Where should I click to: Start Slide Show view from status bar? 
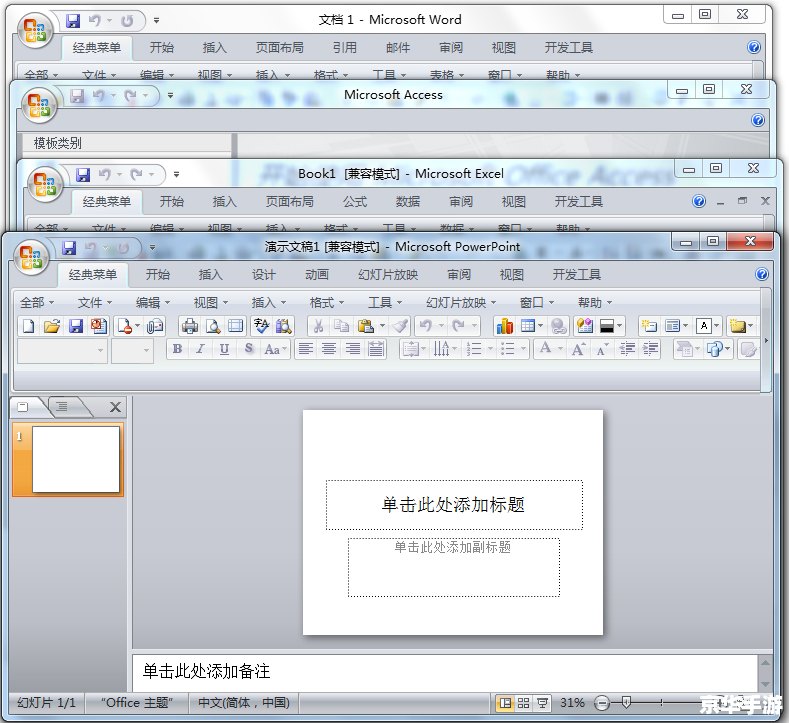[542, 703]
